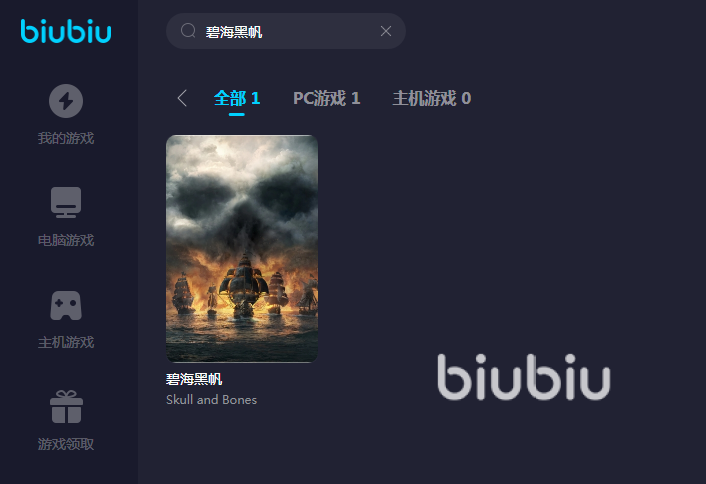Select the 全部 1 tab

(237, 98)
